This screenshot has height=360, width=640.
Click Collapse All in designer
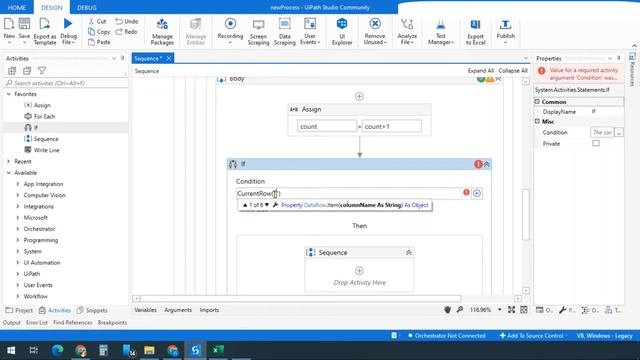(513, 71)
